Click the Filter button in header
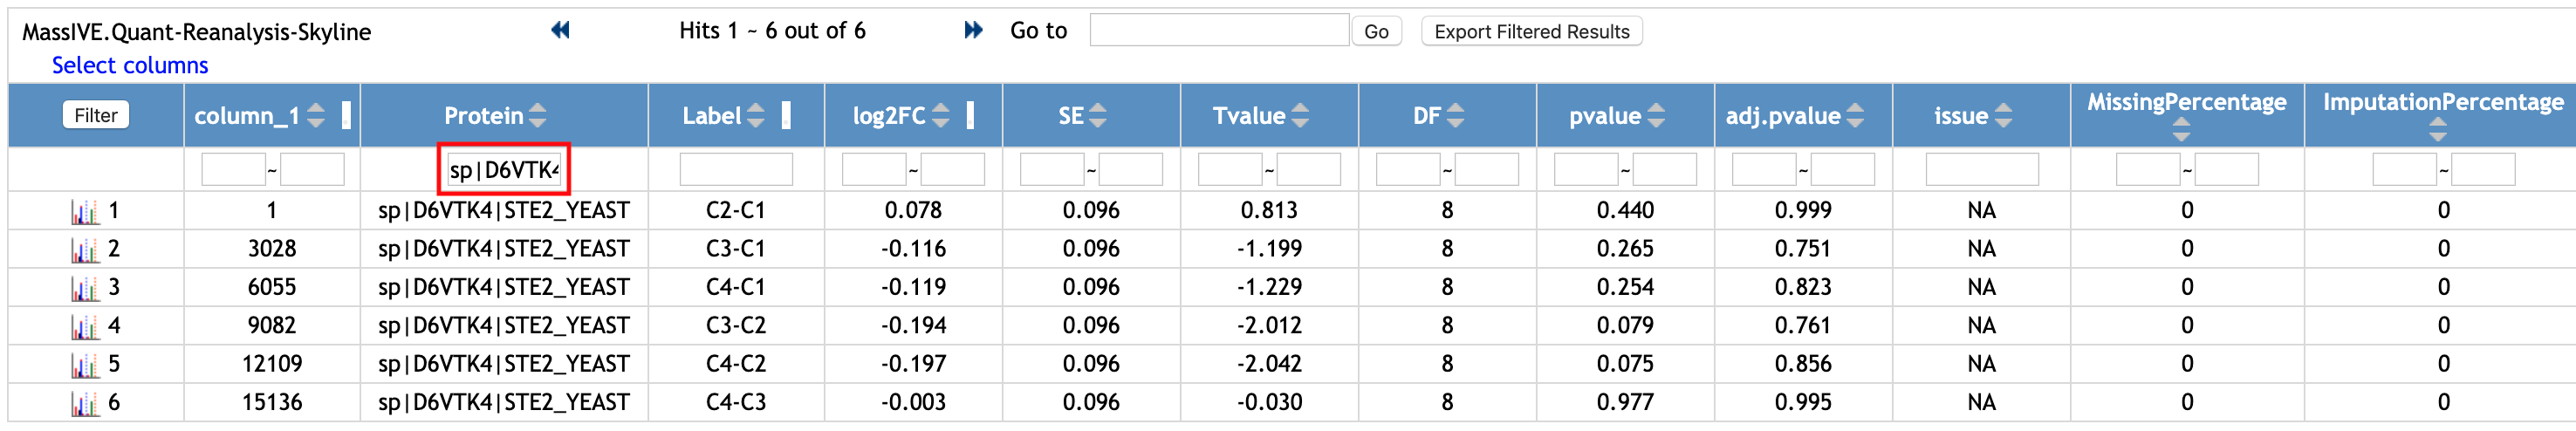The width and height of the screenshot is (2576, 431). [96, 115]
